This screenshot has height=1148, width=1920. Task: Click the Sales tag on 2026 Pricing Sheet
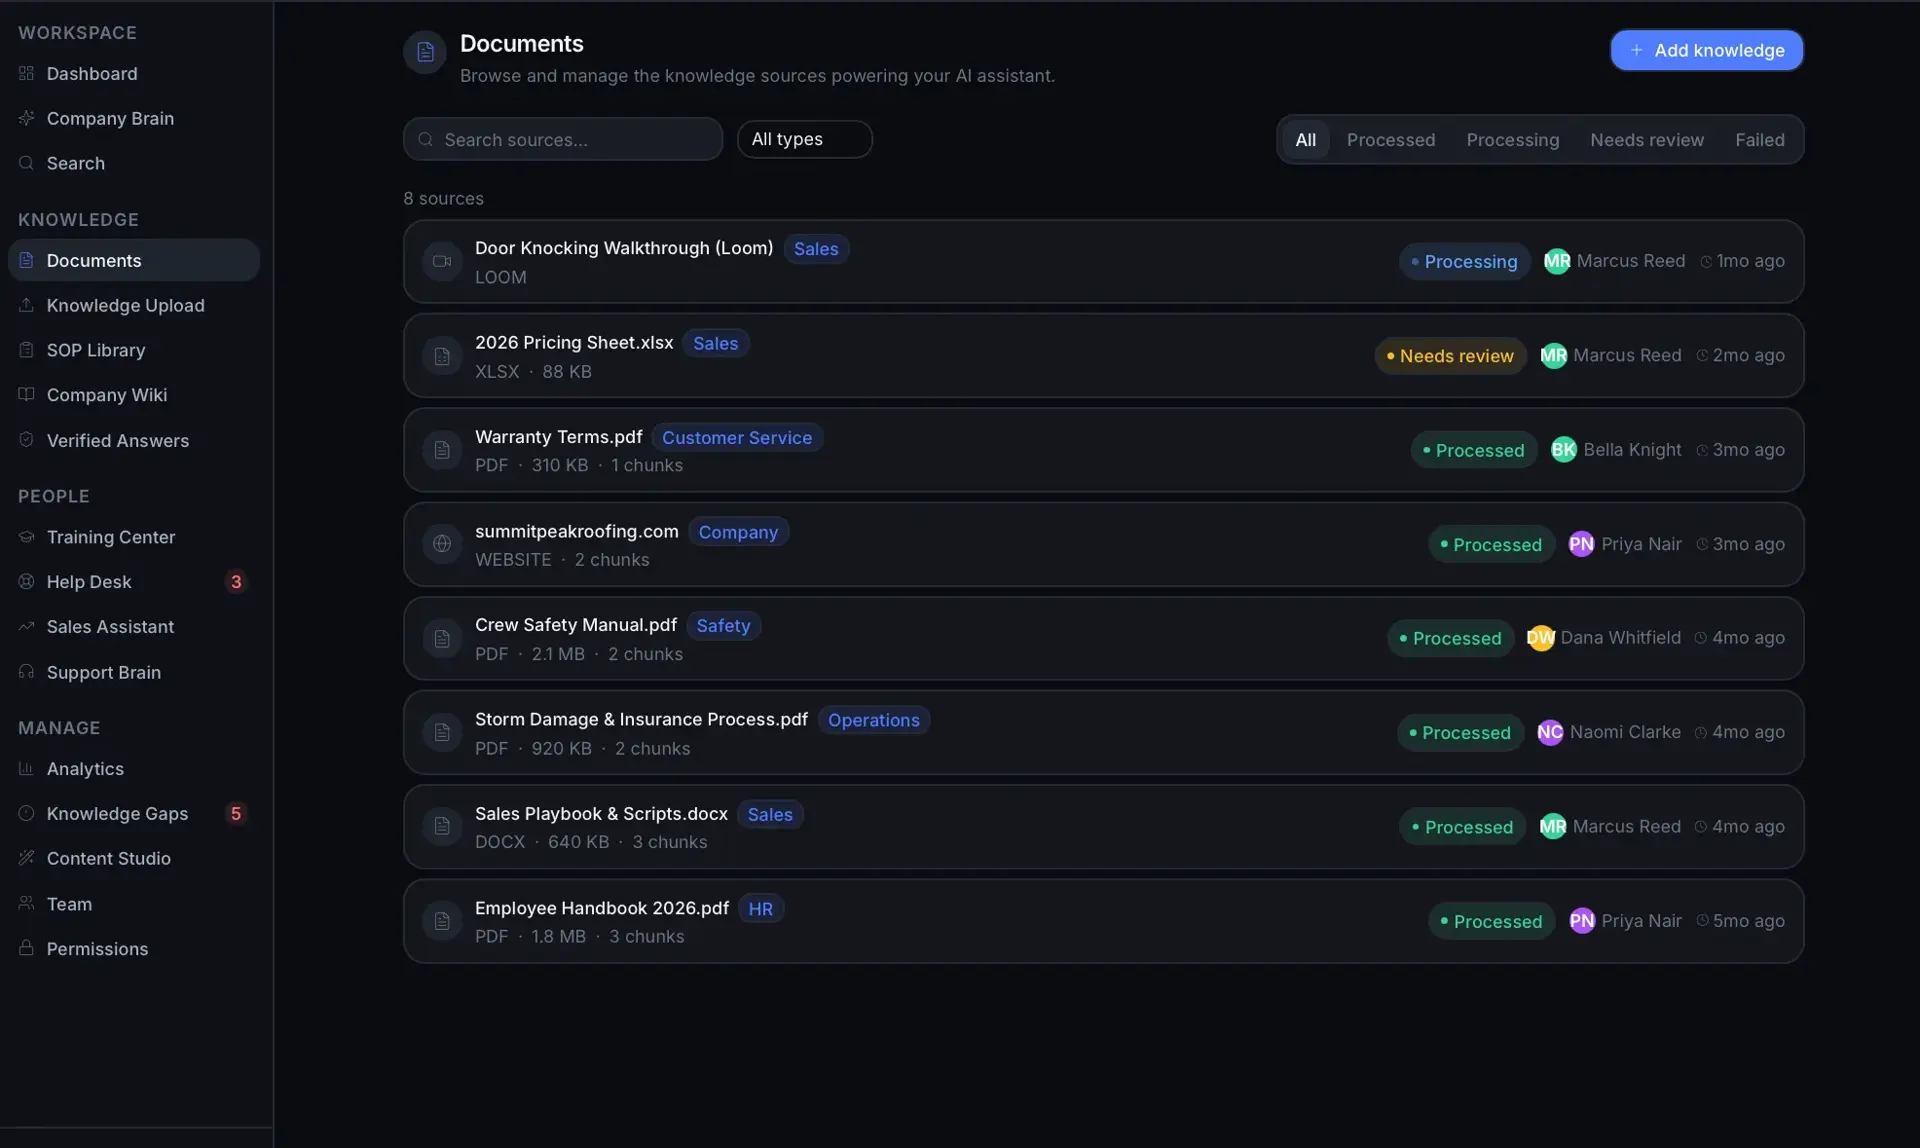click(x=715, y=343)
